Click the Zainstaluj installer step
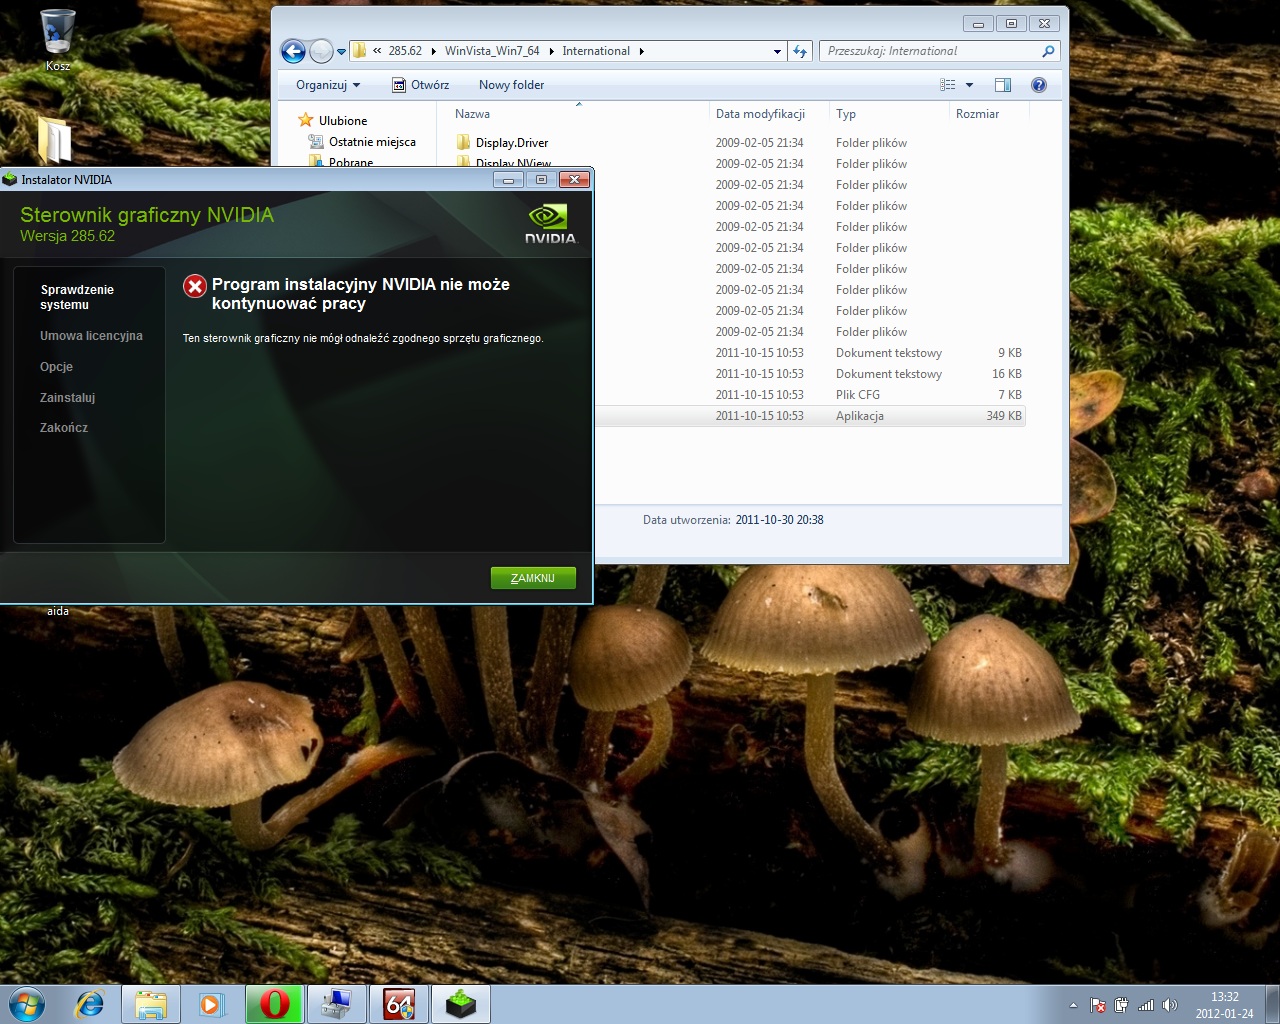This screenshot has width=1280, height=1024. pyautogui.click(x=67, y=398)
